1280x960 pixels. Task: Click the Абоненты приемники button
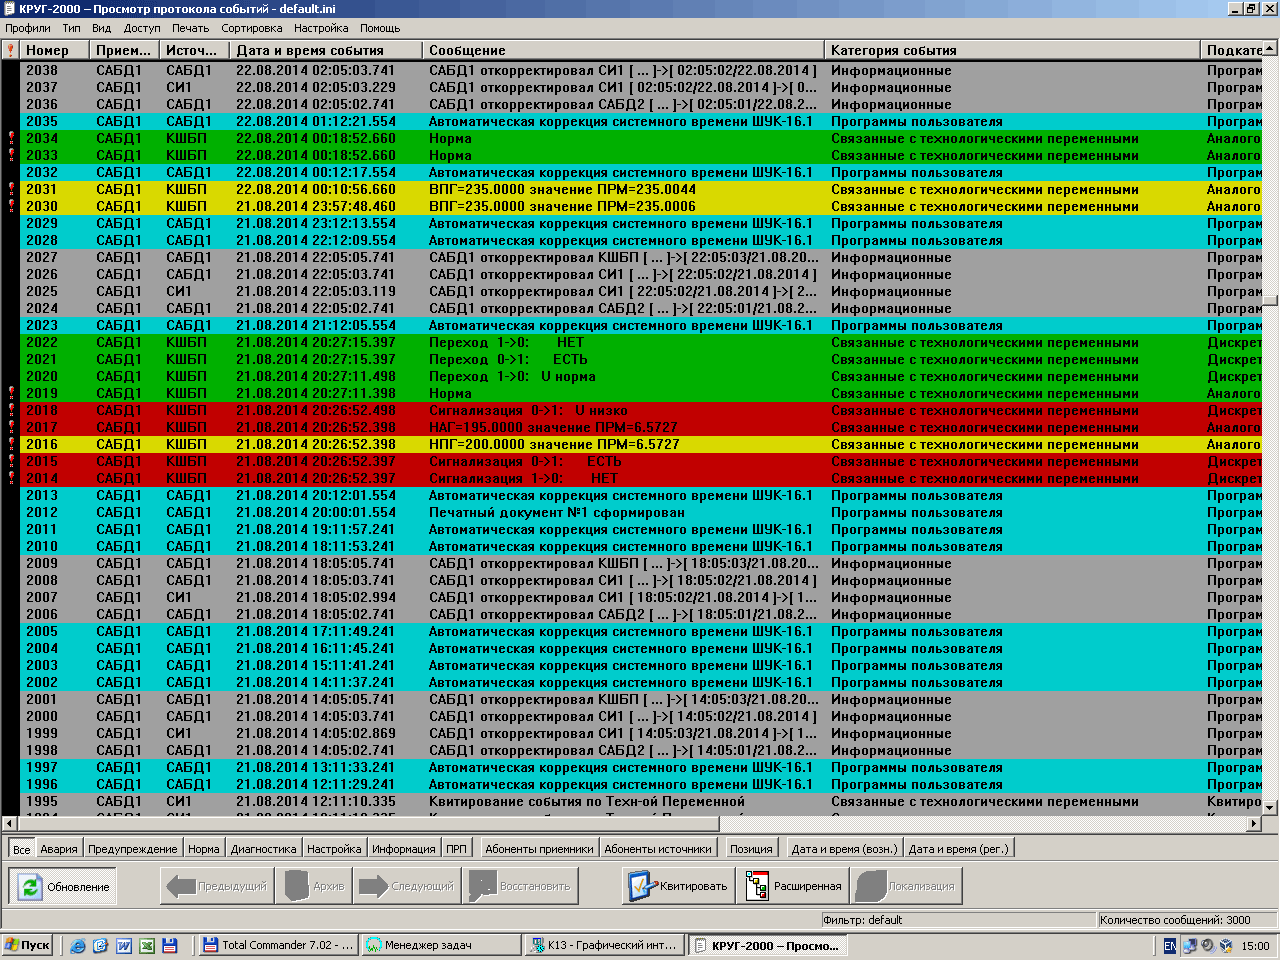(x=539, y=849)
